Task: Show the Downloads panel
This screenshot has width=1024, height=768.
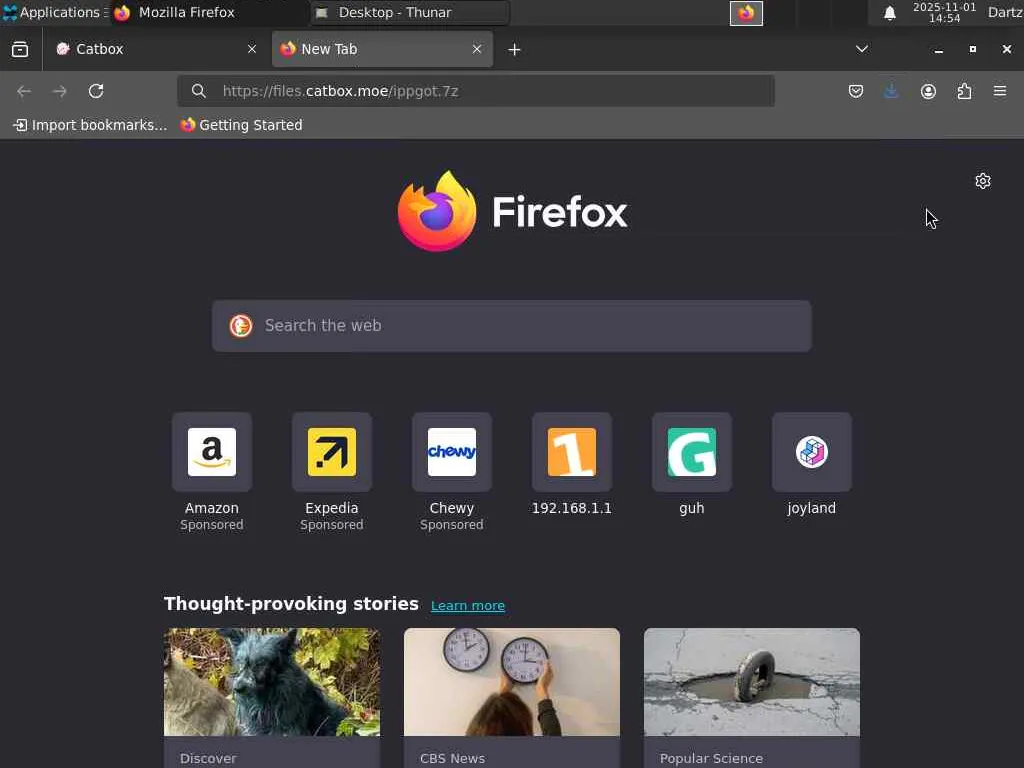Action: pyautogui.click(x=891, y=91)
